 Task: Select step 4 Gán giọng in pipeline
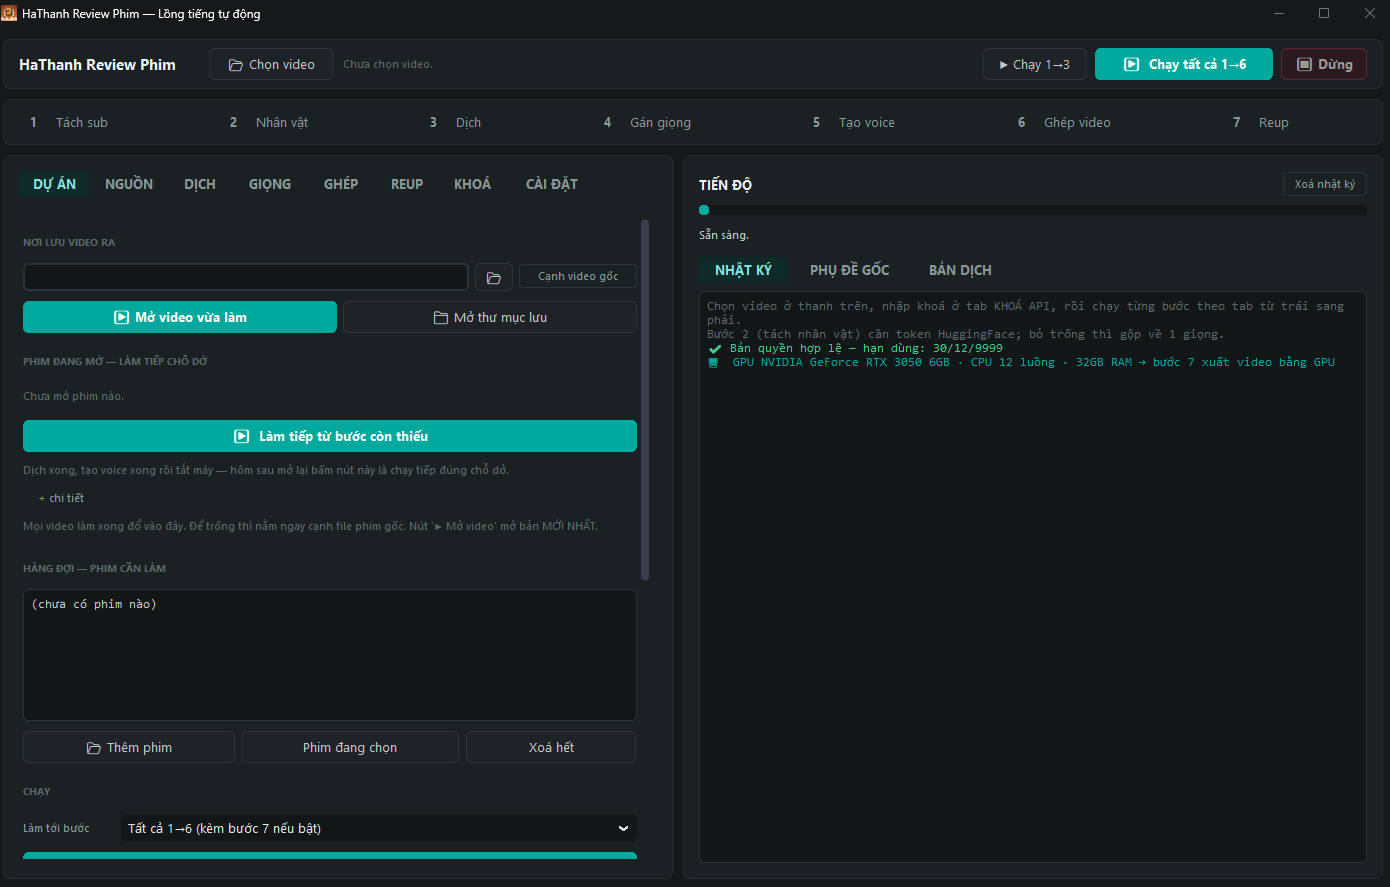pyautogui.click(x=647, y=122)
